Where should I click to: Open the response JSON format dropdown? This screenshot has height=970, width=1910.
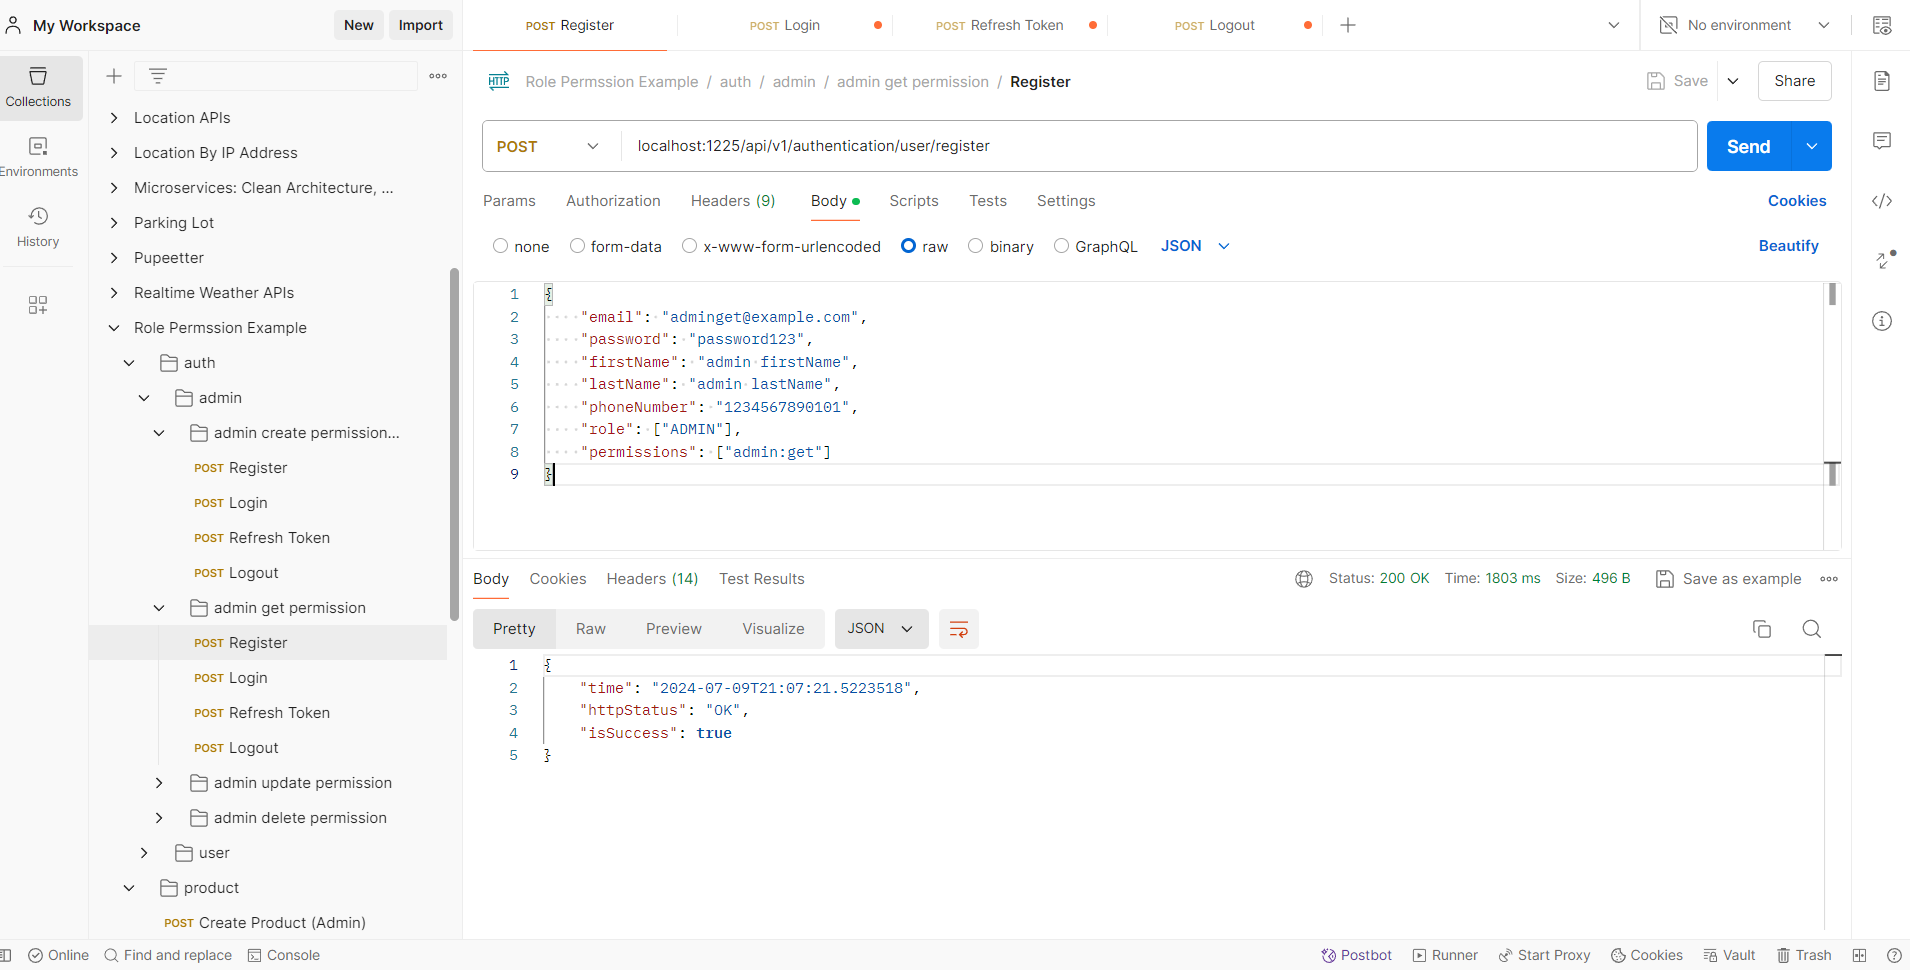(x=881, y=629)
